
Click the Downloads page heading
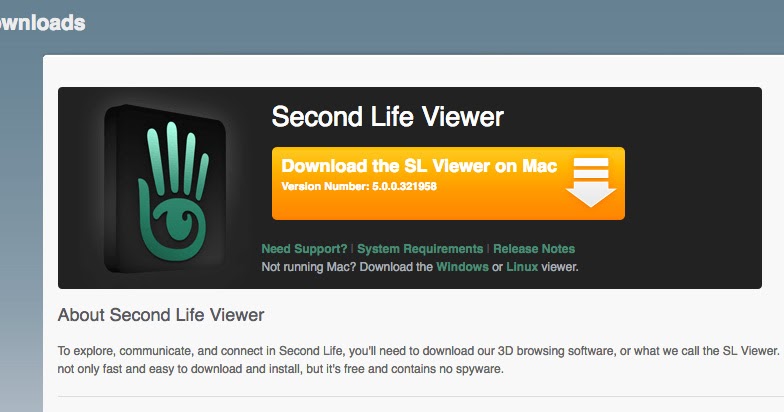(x=42, y=22)
